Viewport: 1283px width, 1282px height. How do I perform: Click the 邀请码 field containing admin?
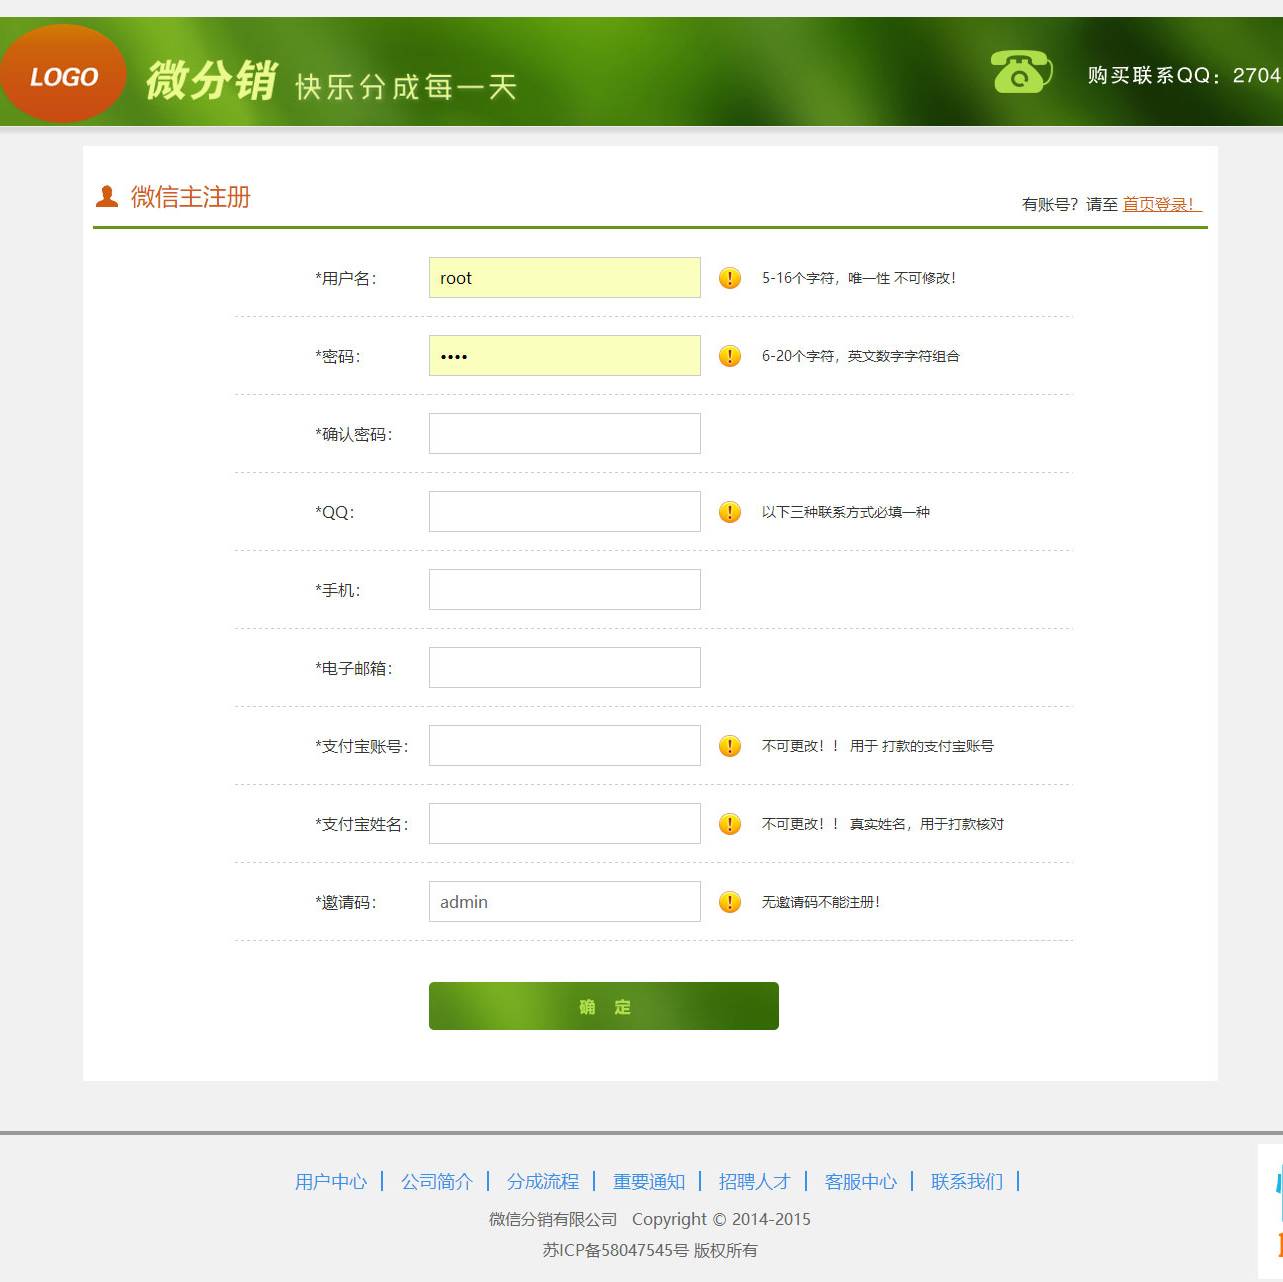point(564,902)
